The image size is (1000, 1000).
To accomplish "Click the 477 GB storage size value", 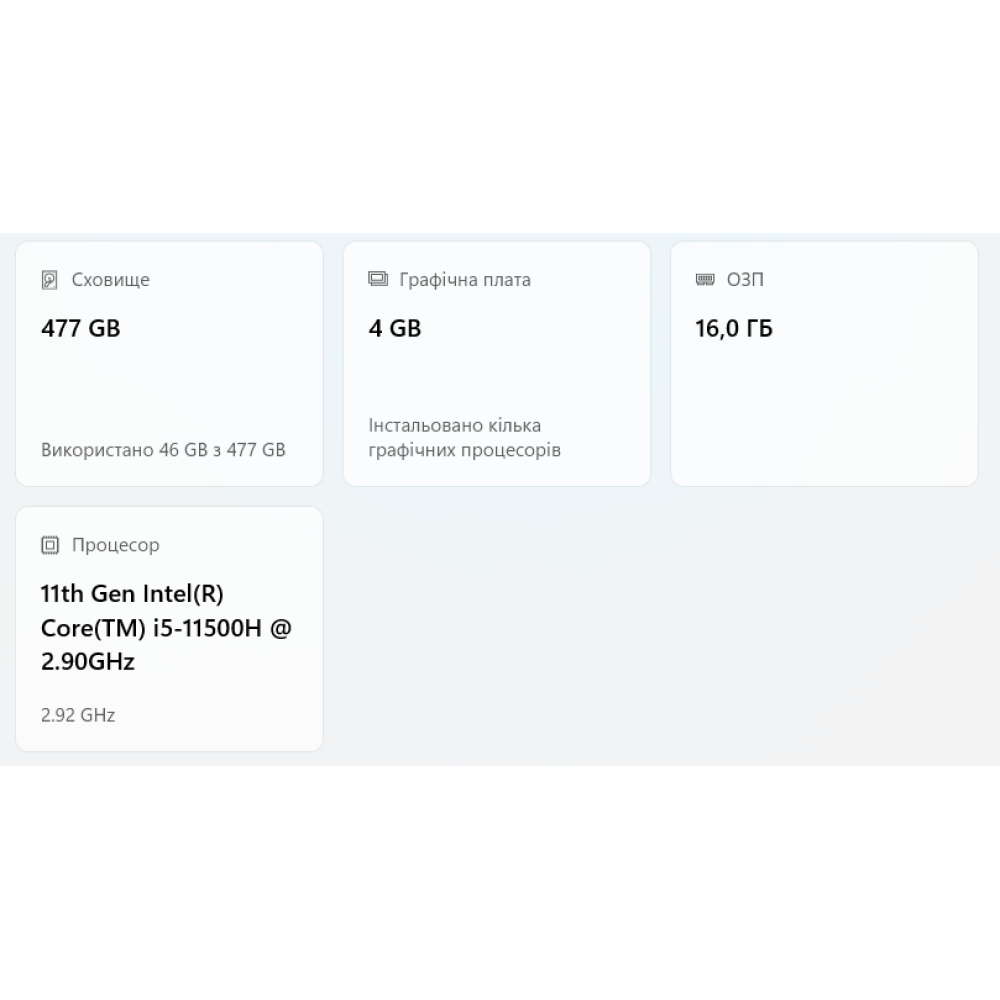I will click(81, 329).
